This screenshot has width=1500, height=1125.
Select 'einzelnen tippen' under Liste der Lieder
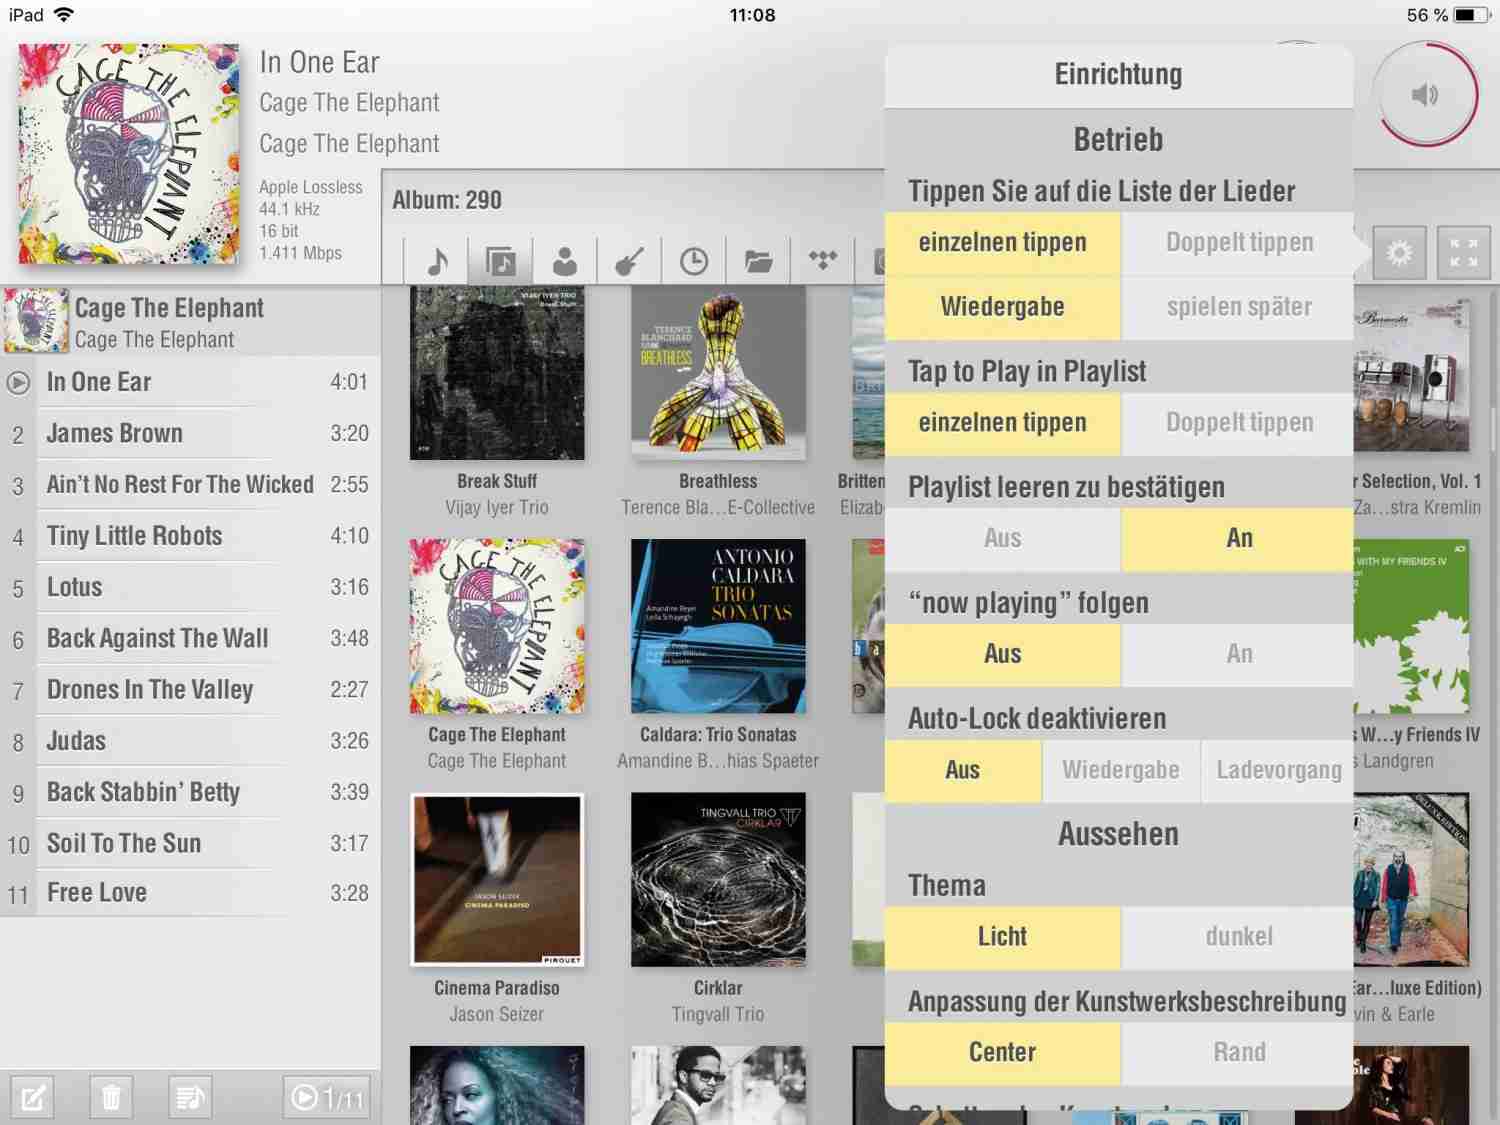coord(1002,243)
